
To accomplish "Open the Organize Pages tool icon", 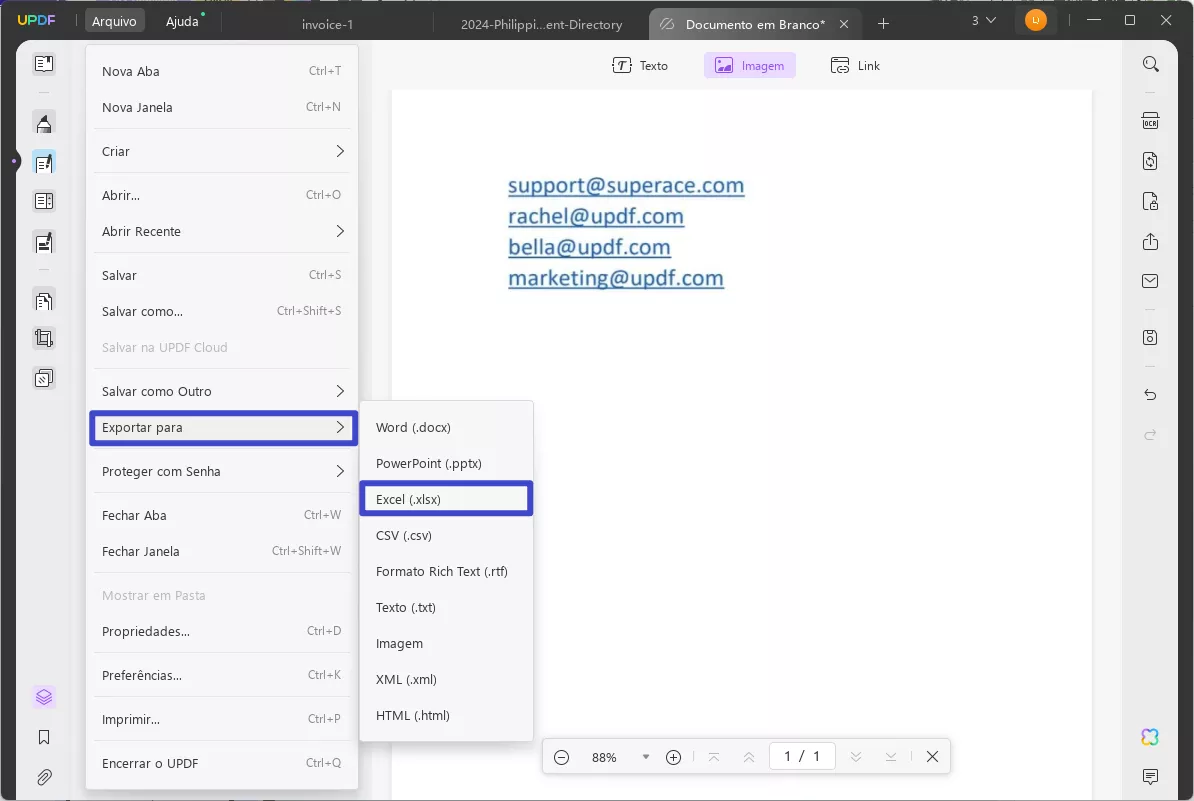I will click(x=44, y=301).
